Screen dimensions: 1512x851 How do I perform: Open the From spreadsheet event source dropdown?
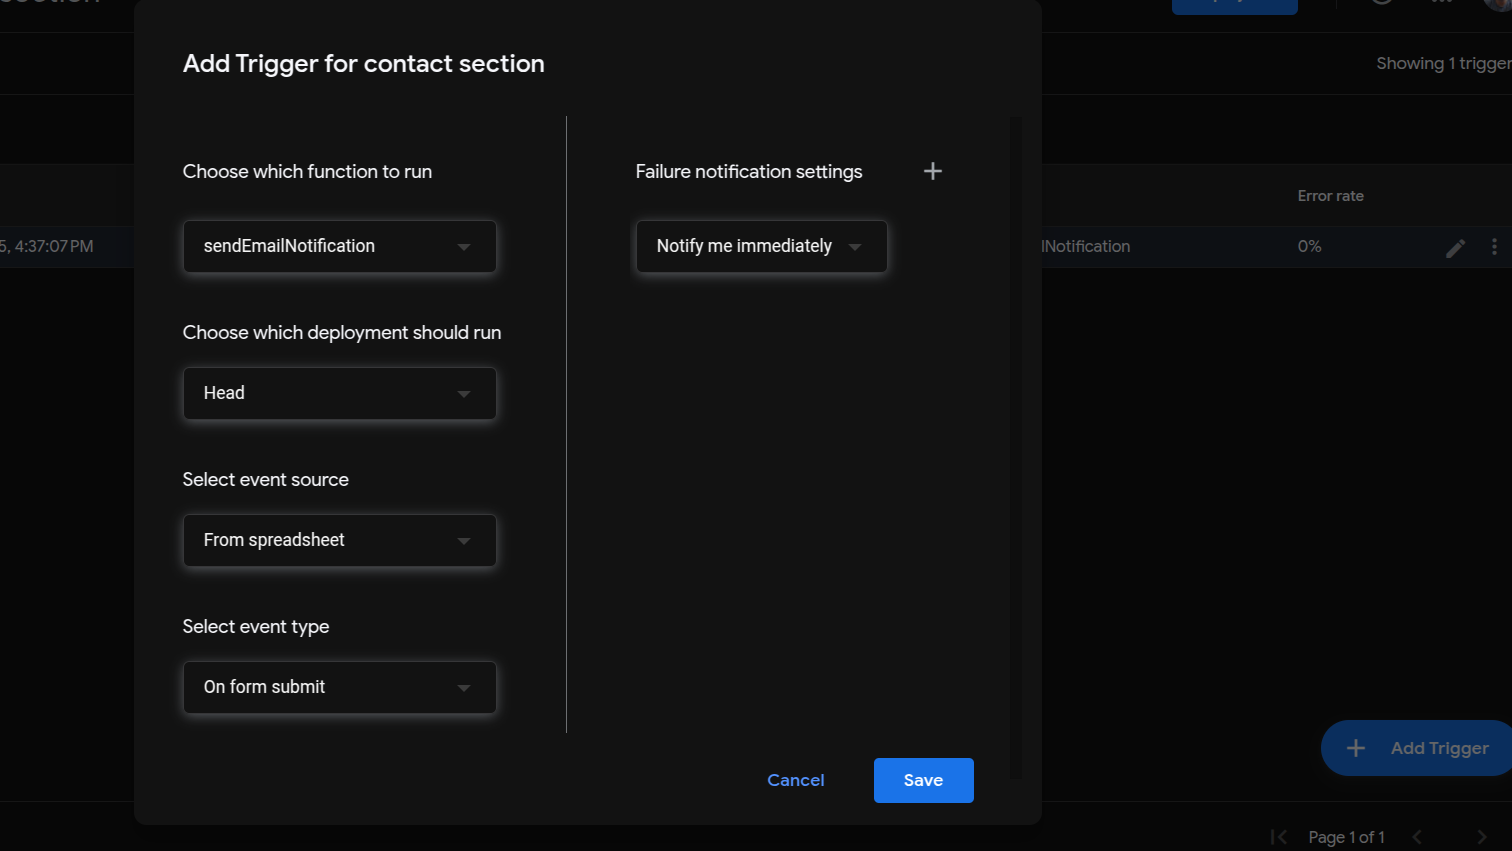tap(340, 541)
